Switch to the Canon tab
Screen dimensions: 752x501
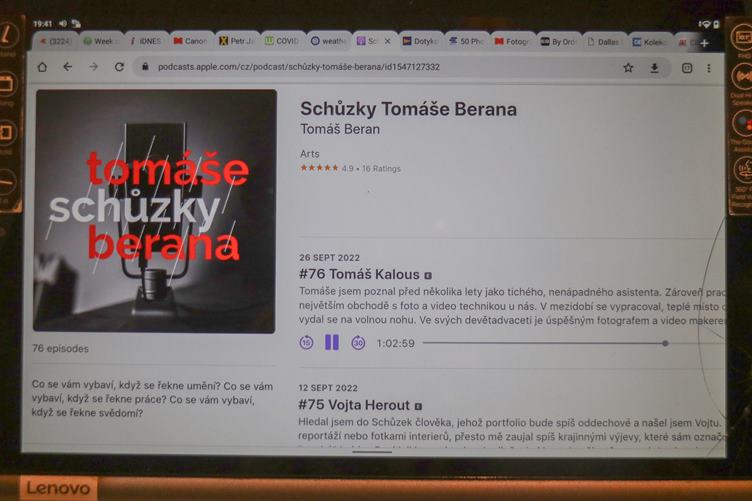point(191,41)
